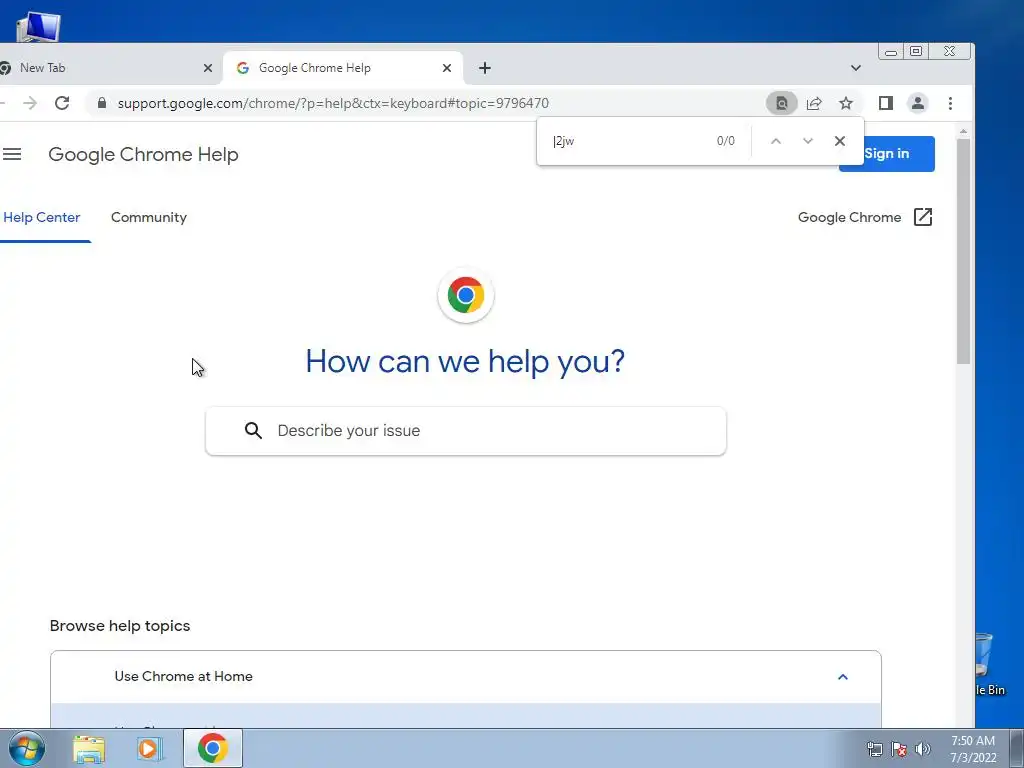Image resolution: width=1024 pixels, height=768 pixels.
Task: Click the Chrome taskbar button
Action: (213, 748)
